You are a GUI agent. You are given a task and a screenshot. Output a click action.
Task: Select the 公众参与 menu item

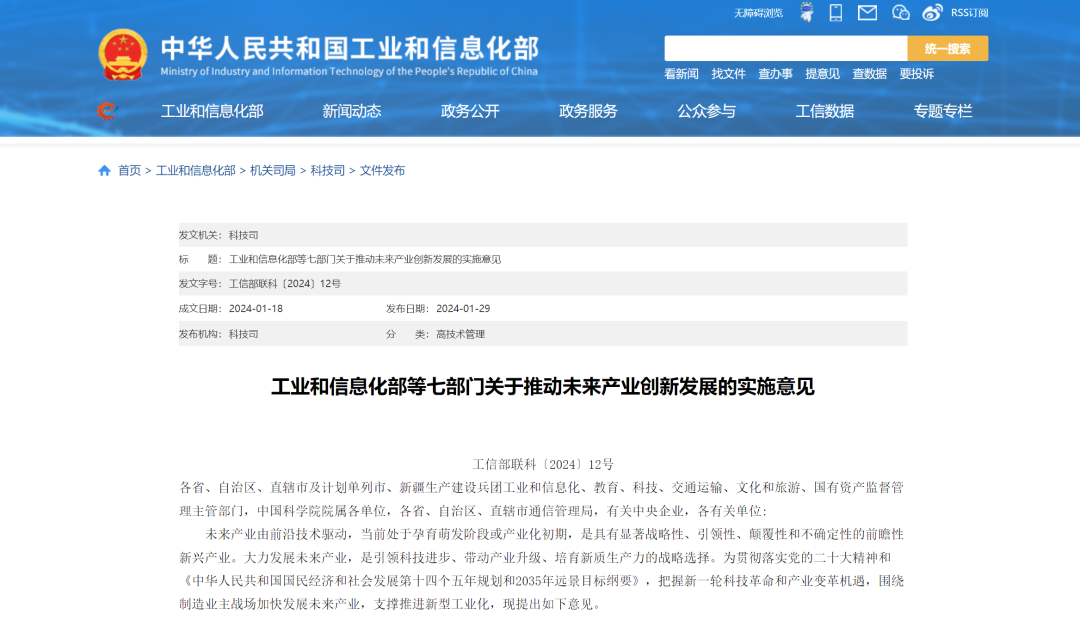tap(705, 111)
